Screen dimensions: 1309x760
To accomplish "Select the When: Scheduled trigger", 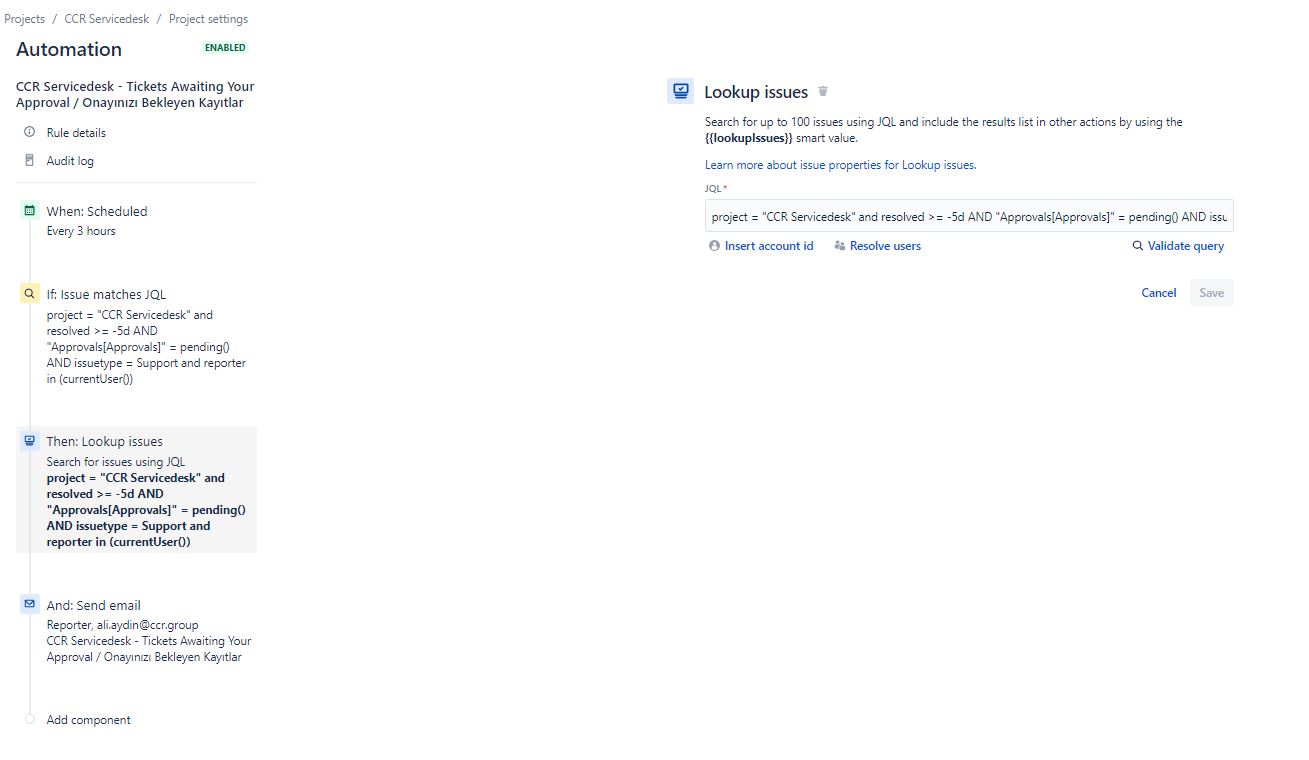I will pyautogui.click(x=96, y=212).
